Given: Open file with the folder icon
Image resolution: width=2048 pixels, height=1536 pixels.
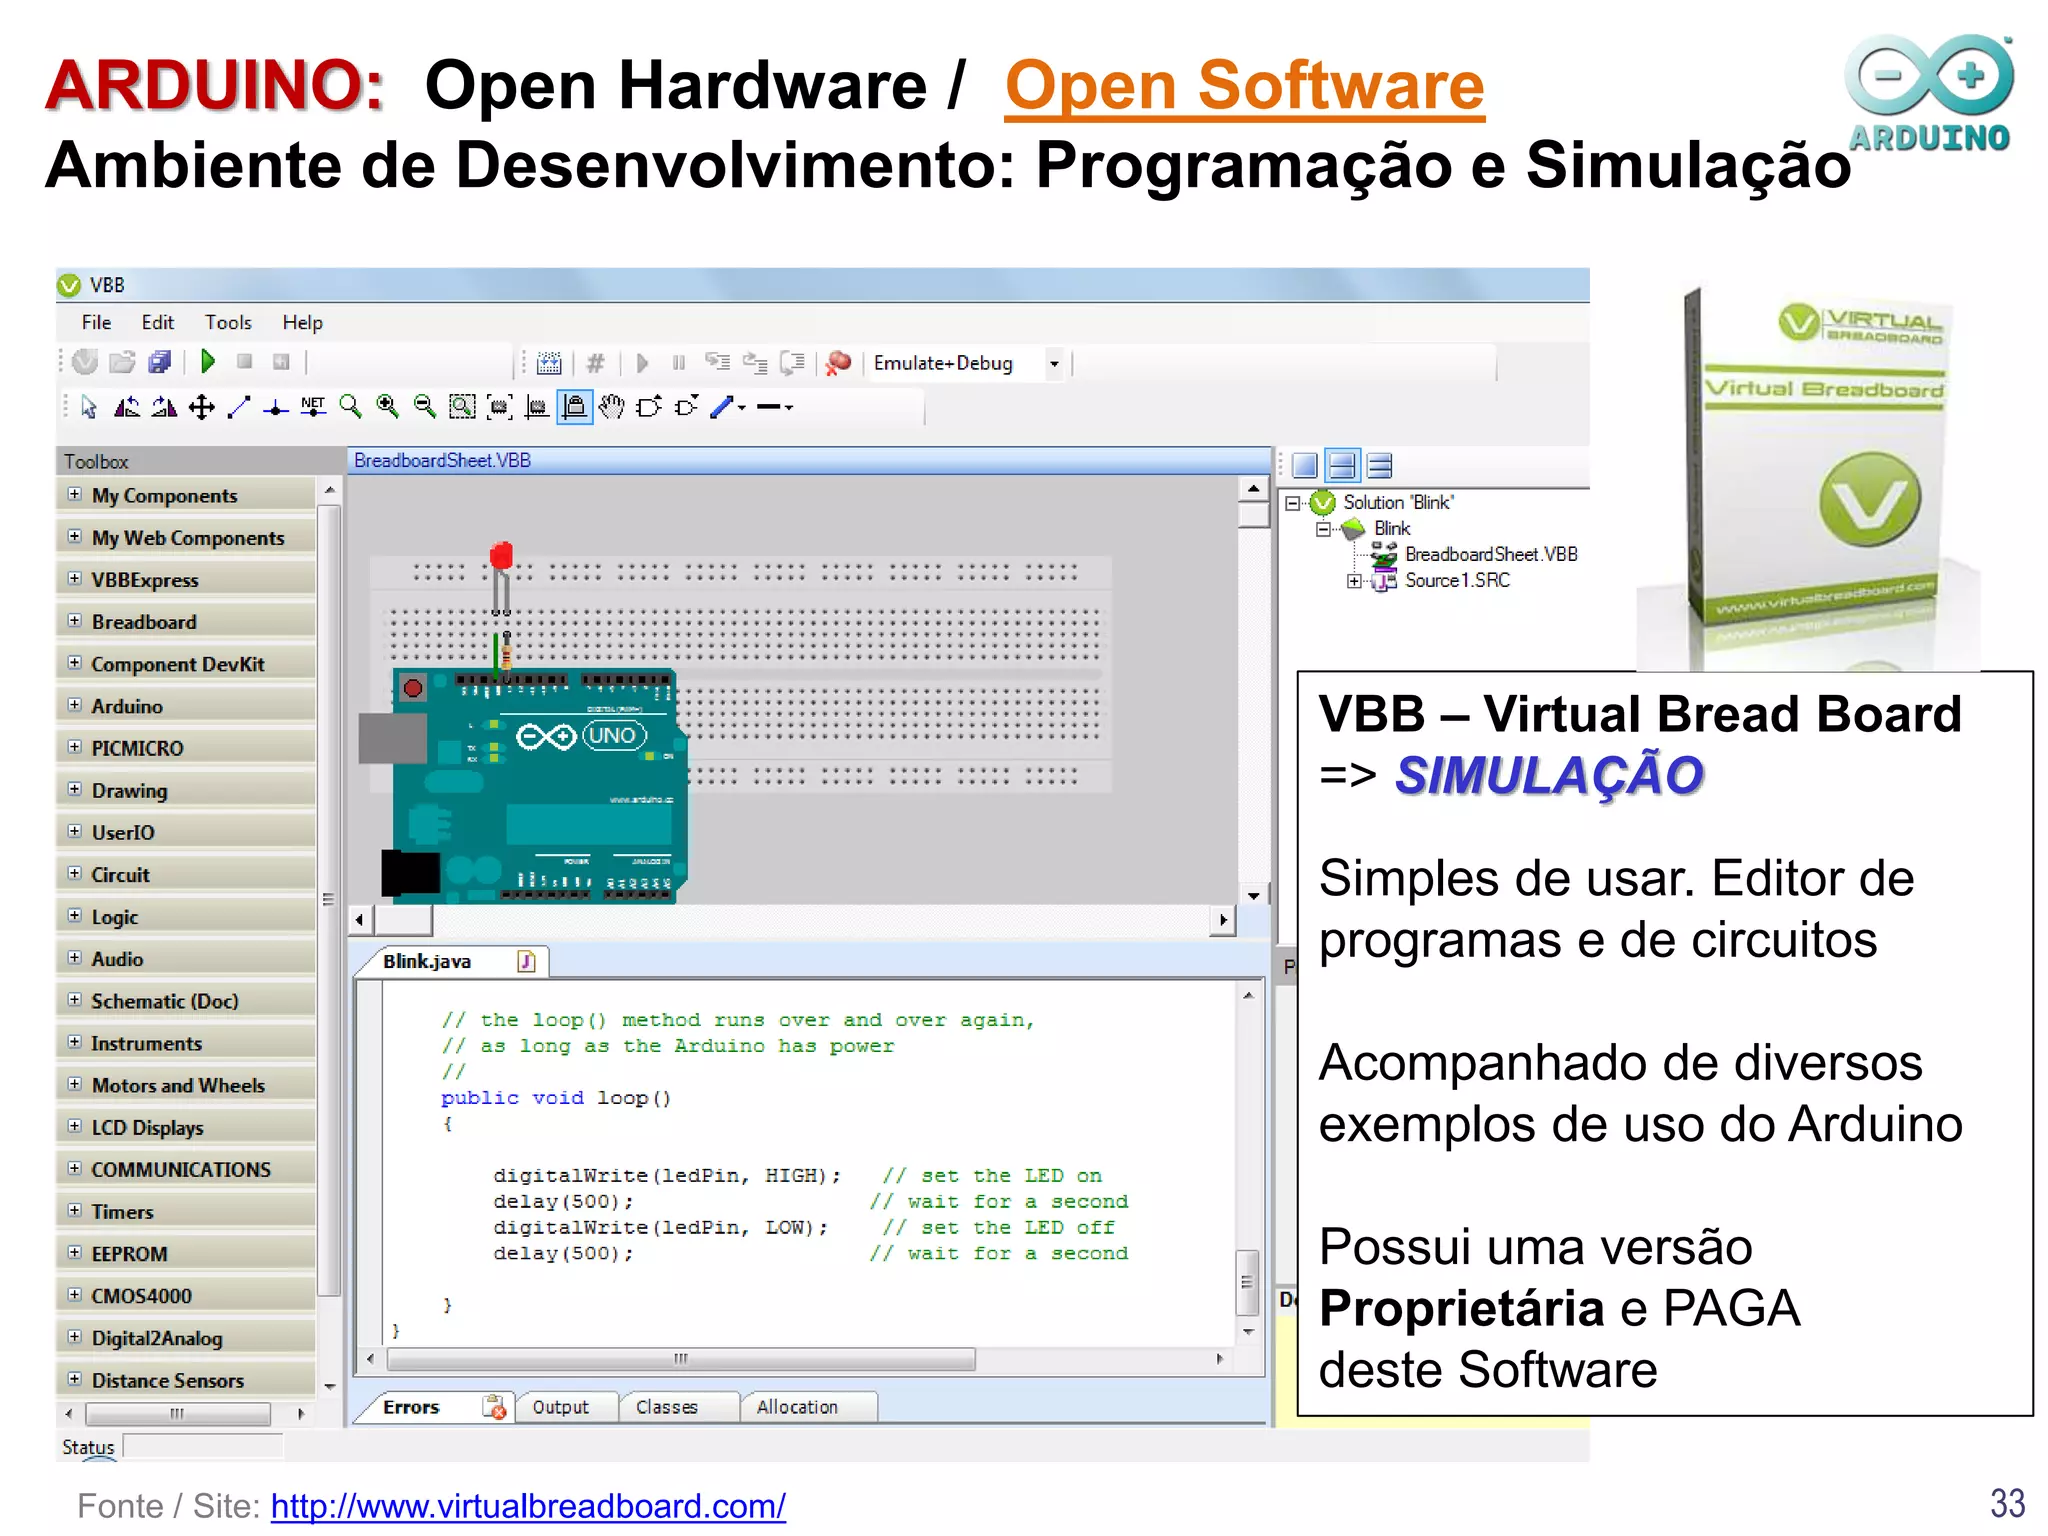Looking at the screenshot, I should click(x=122, y=362).
